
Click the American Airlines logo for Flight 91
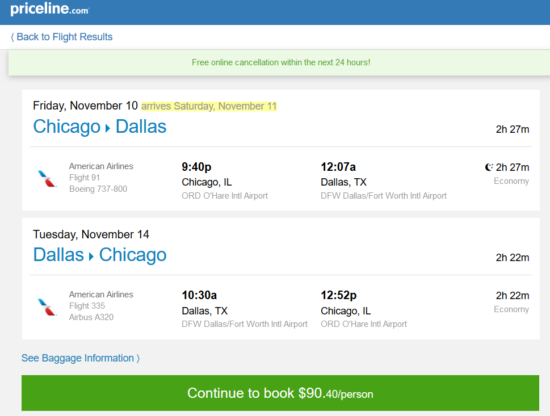(47, 178)
